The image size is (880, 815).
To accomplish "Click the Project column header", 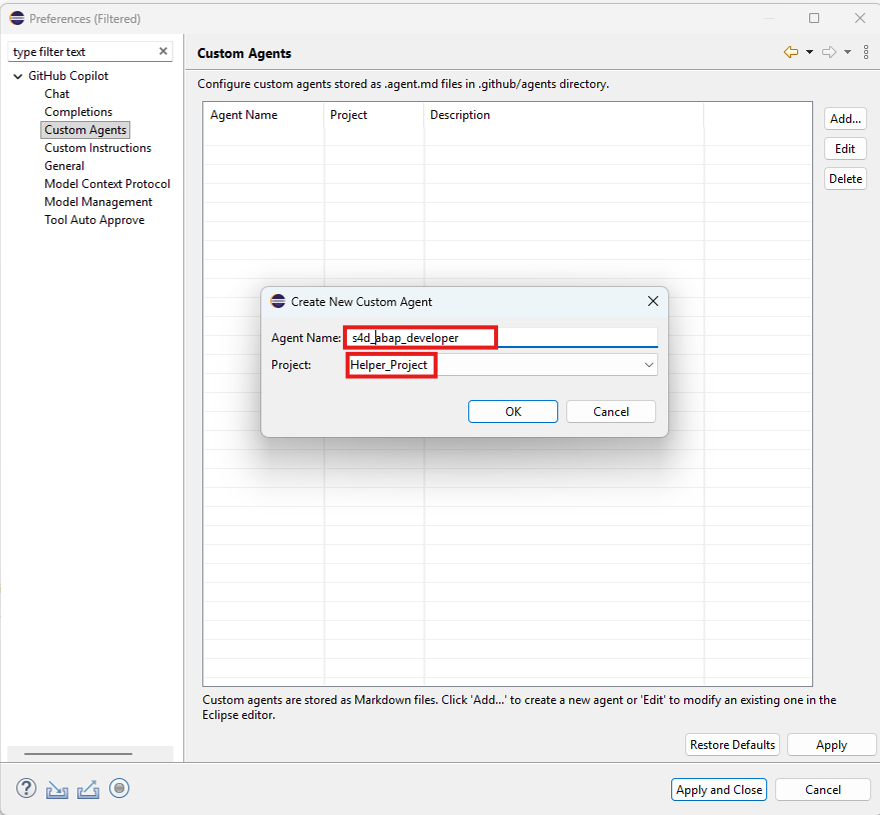I will coord(374,115).
